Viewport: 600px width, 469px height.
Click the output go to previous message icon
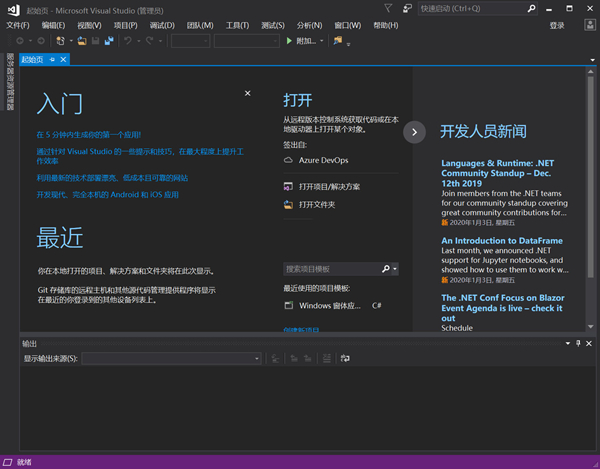tap(294, 358)
